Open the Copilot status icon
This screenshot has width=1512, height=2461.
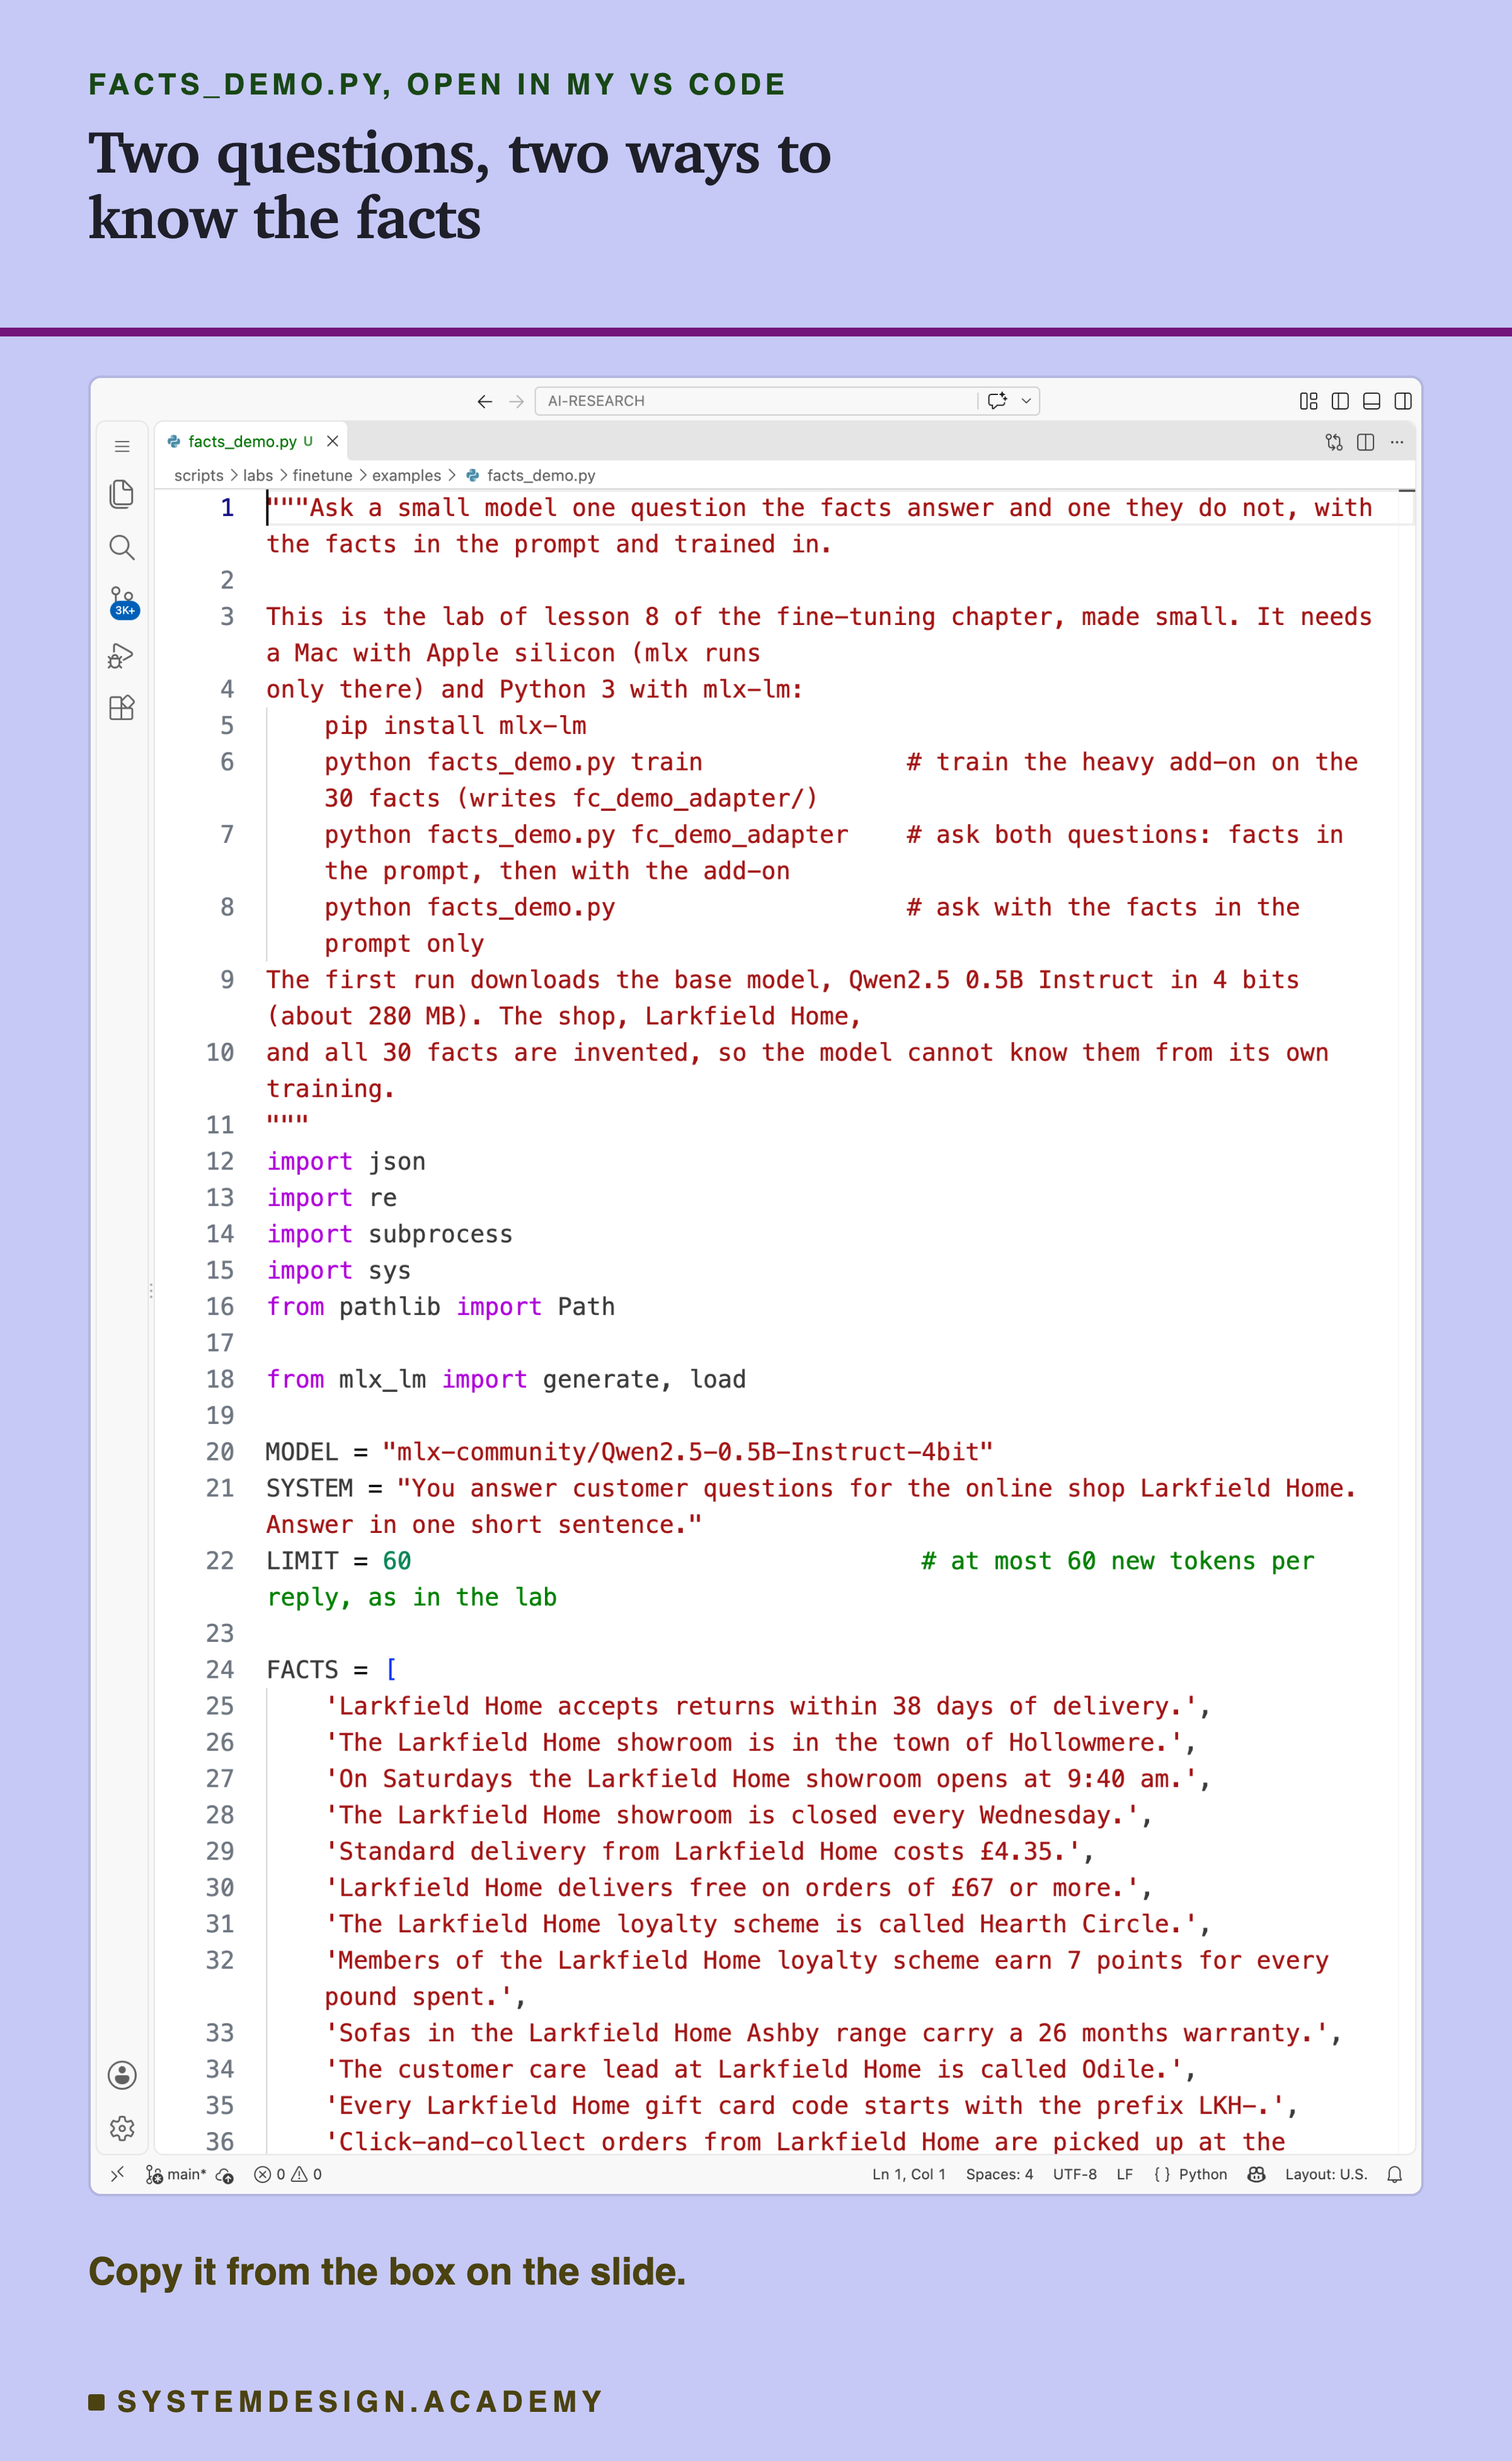click(x=1256, y=2174)
